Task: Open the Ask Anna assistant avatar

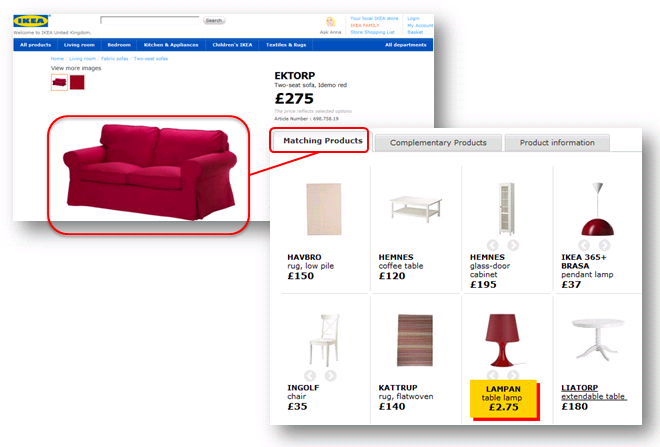Action: pos(330,22)
